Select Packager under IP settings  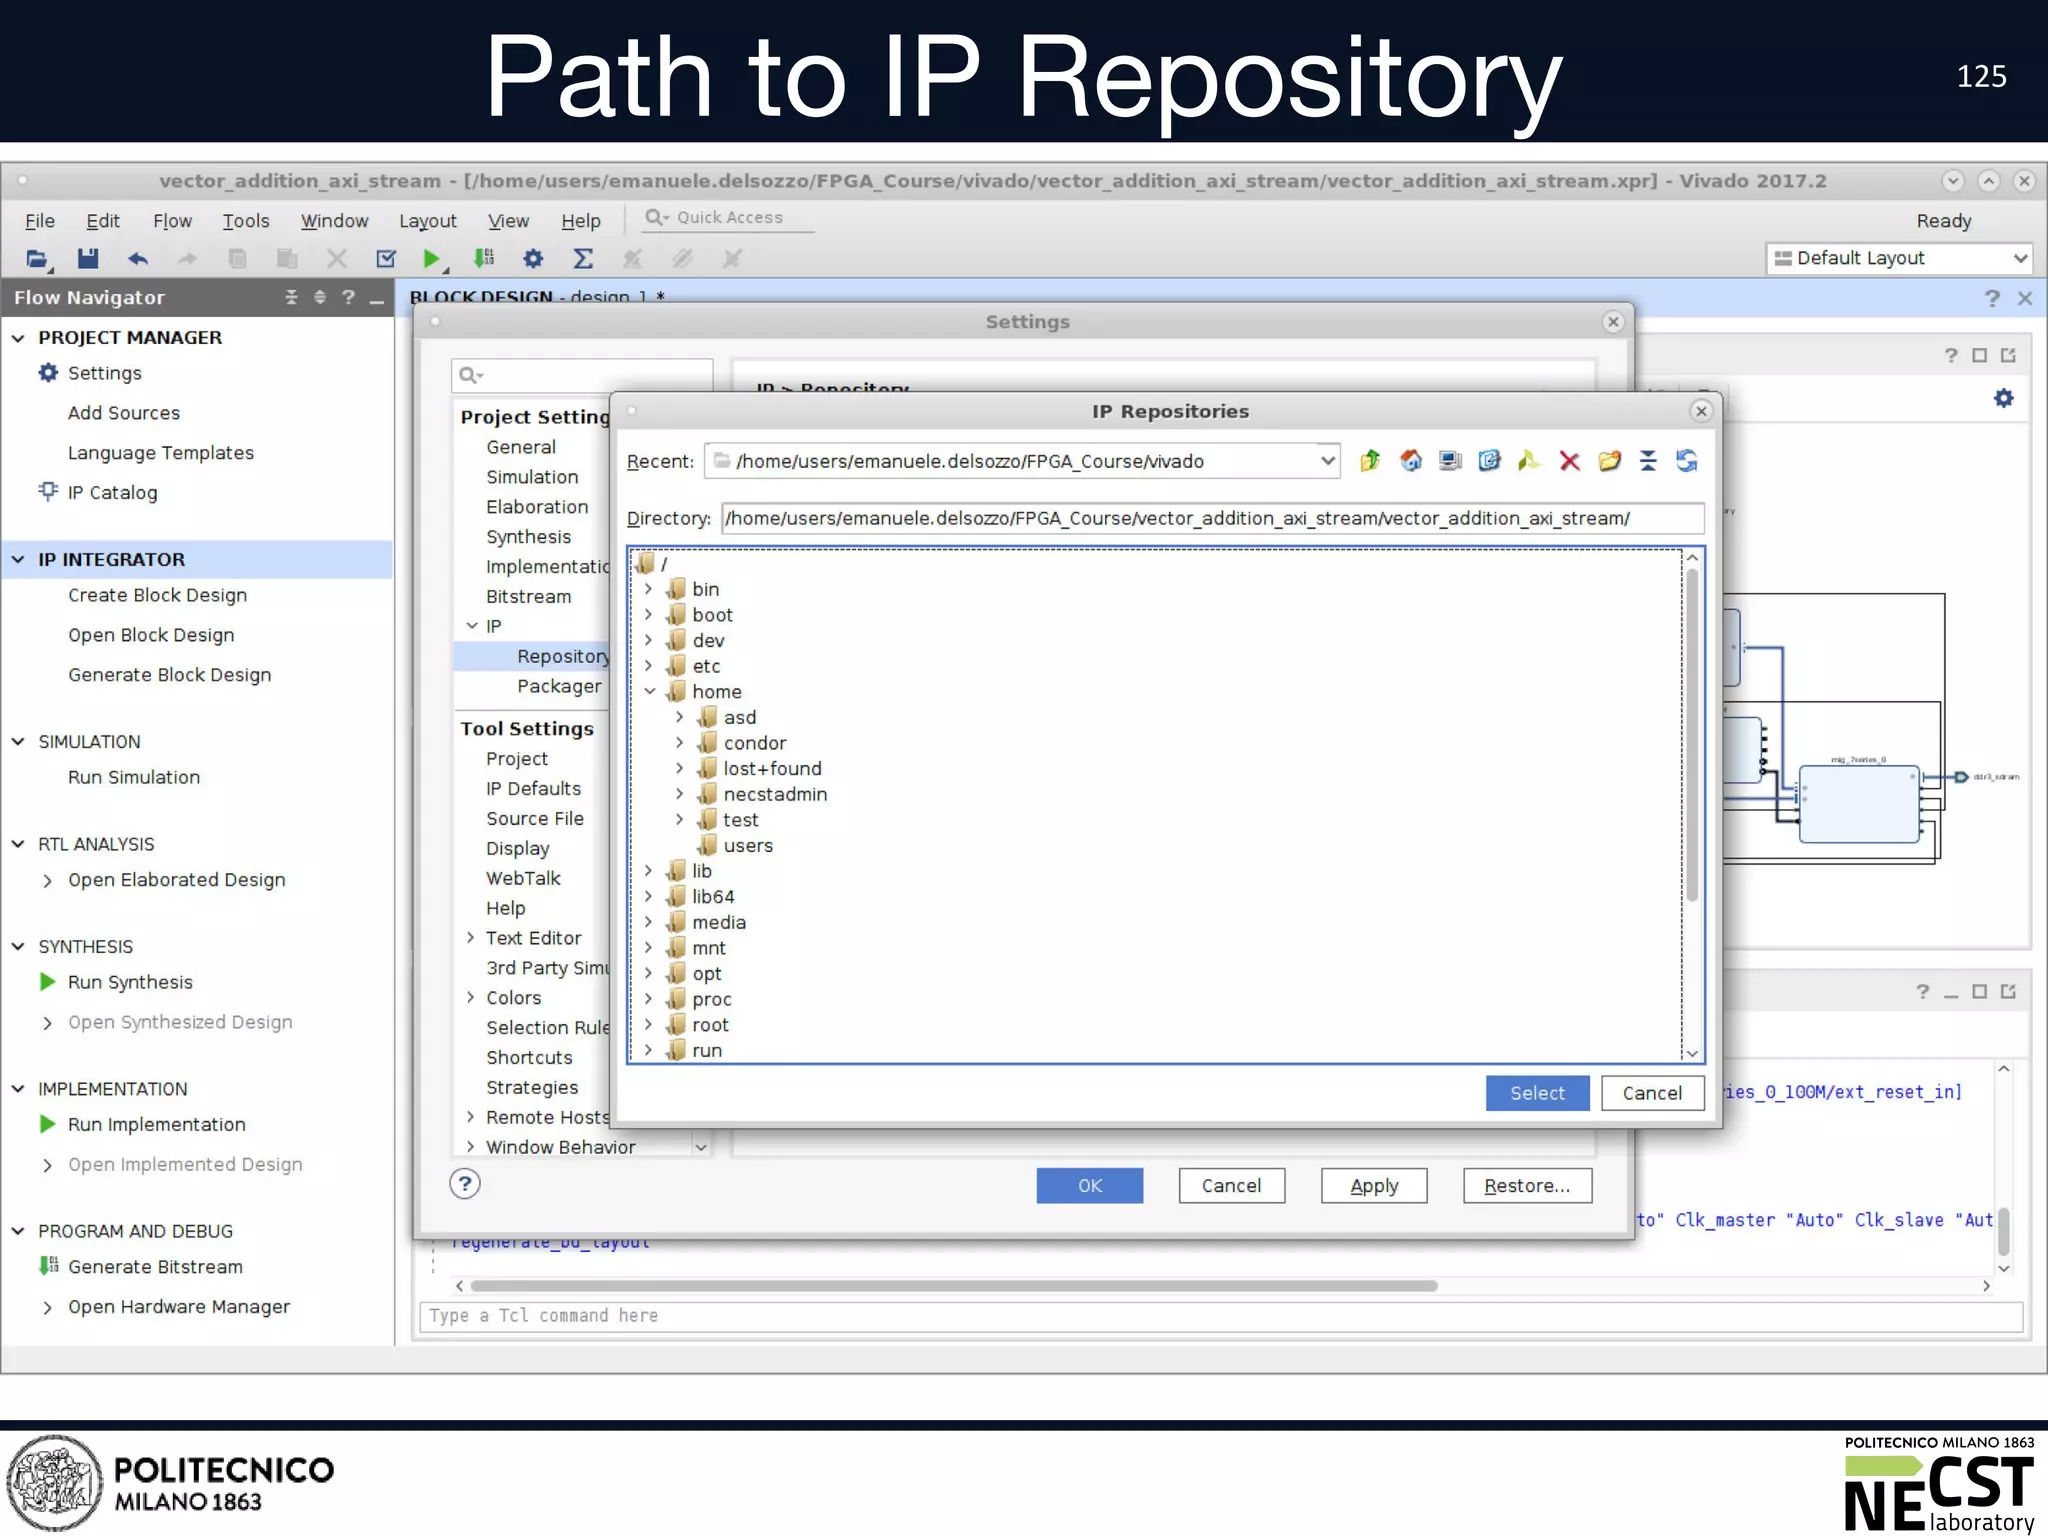(x=559, y=686)
